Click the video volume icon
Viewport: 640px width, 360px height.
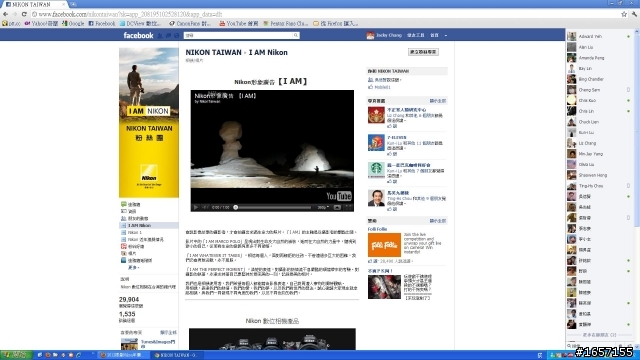click(x=205, y=207)
